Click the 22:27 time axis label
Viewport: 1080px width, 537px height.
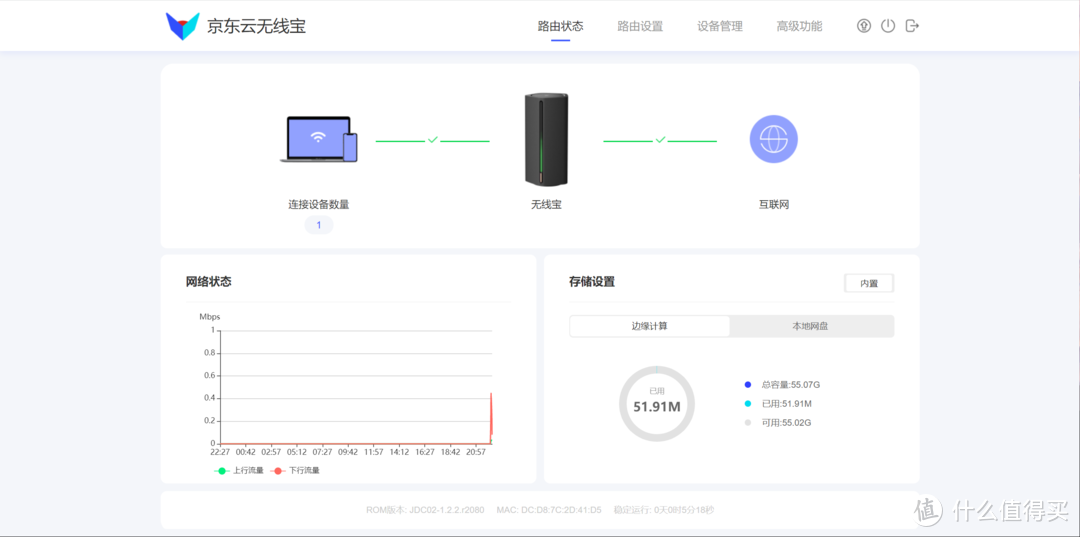pyautogui.click(x=220, y=452)
